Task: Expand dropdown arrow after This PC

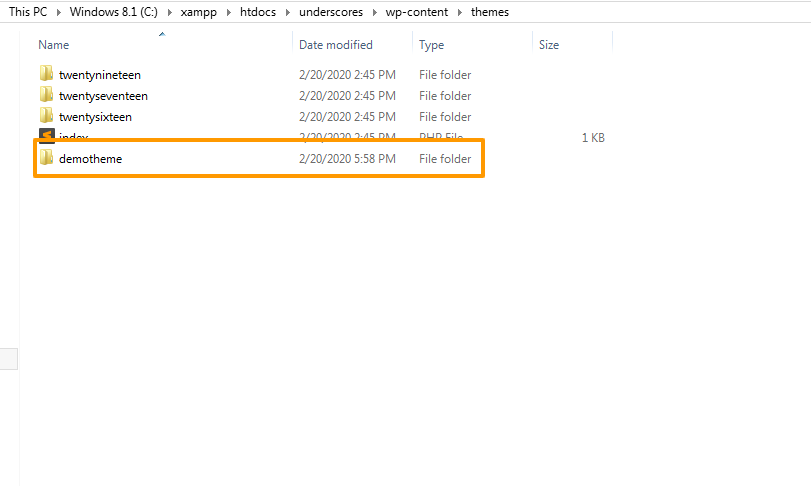Action: coord(58,12)
